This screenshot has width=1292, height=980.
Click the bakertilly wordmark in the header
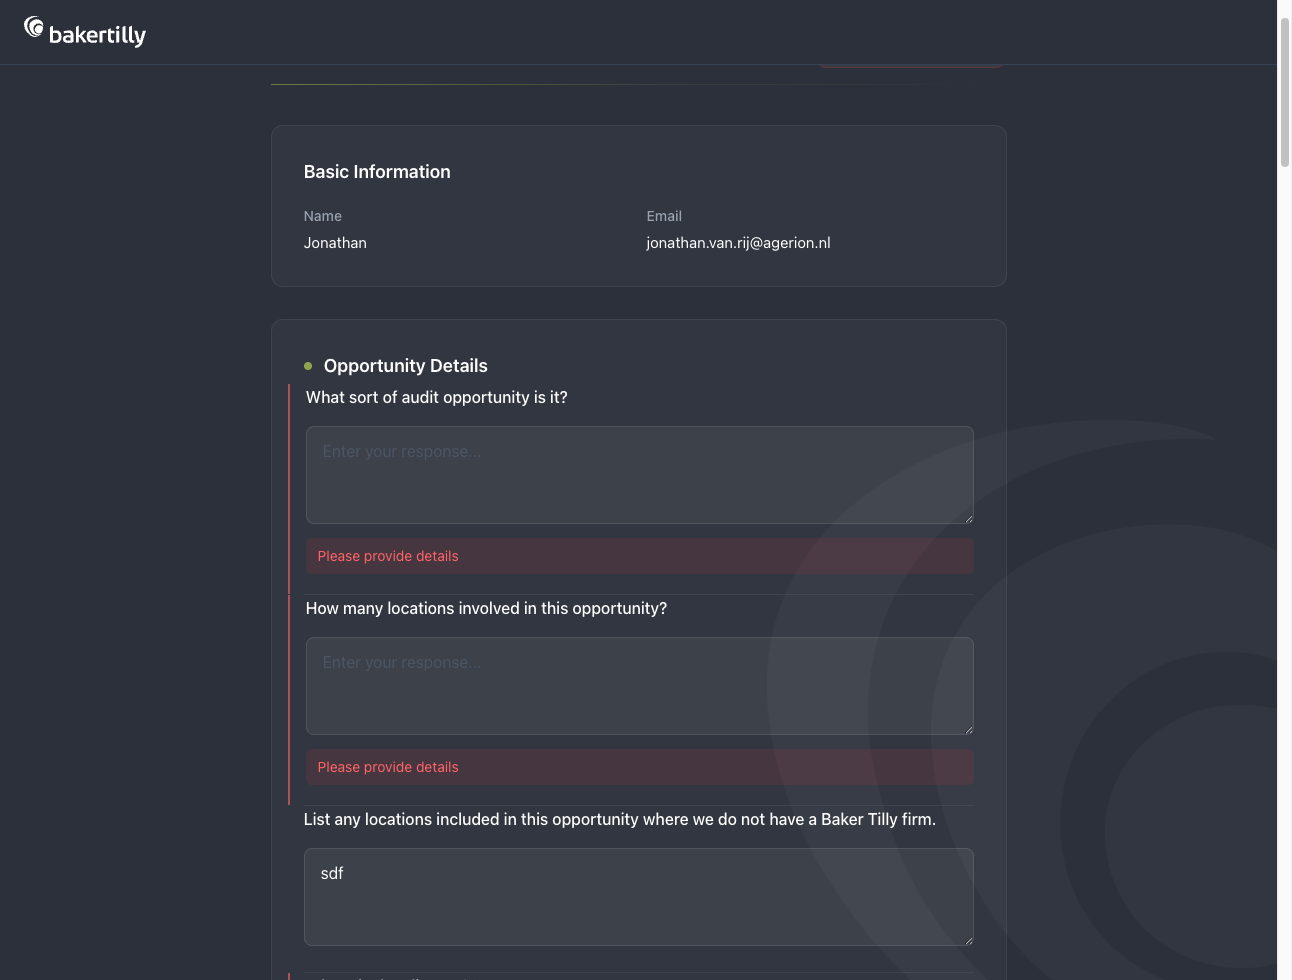click(97, 36)
